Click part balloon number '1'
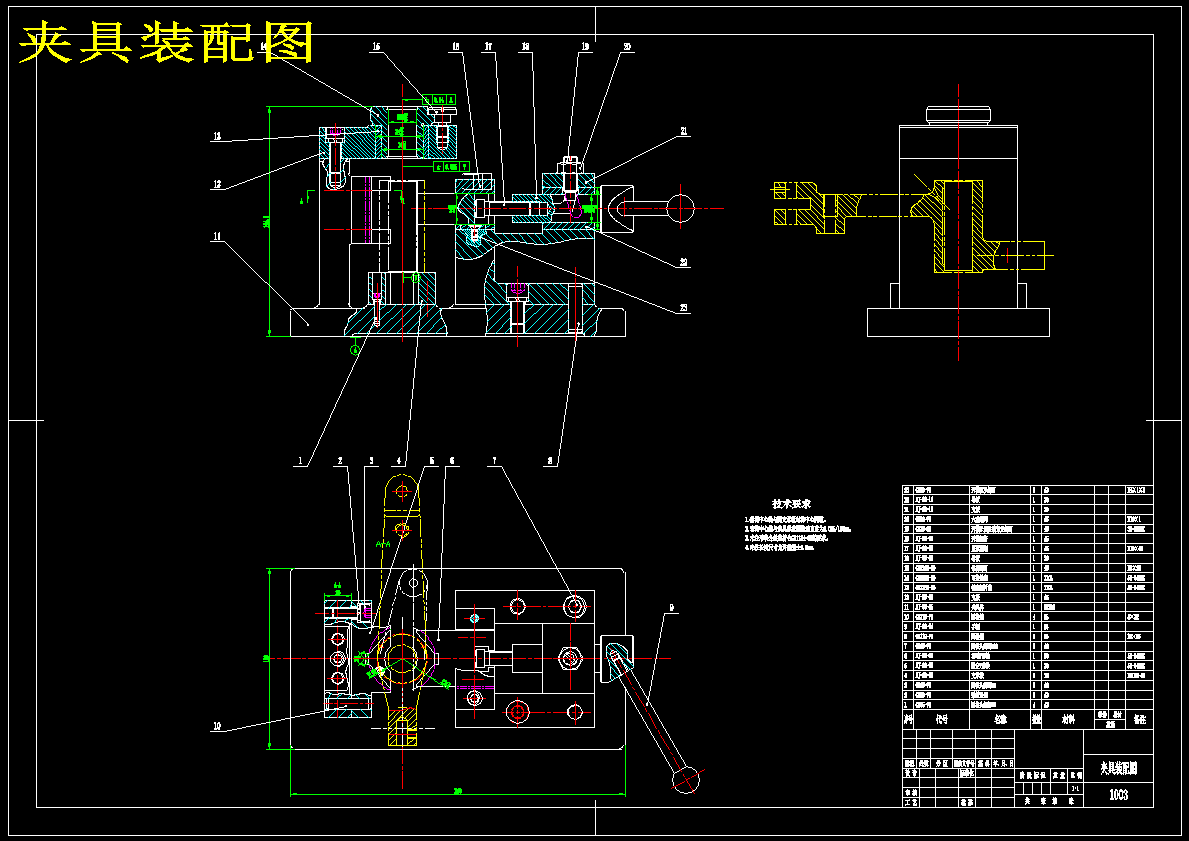This screenshot has height=841, width=1189. (x=300, y=460)
